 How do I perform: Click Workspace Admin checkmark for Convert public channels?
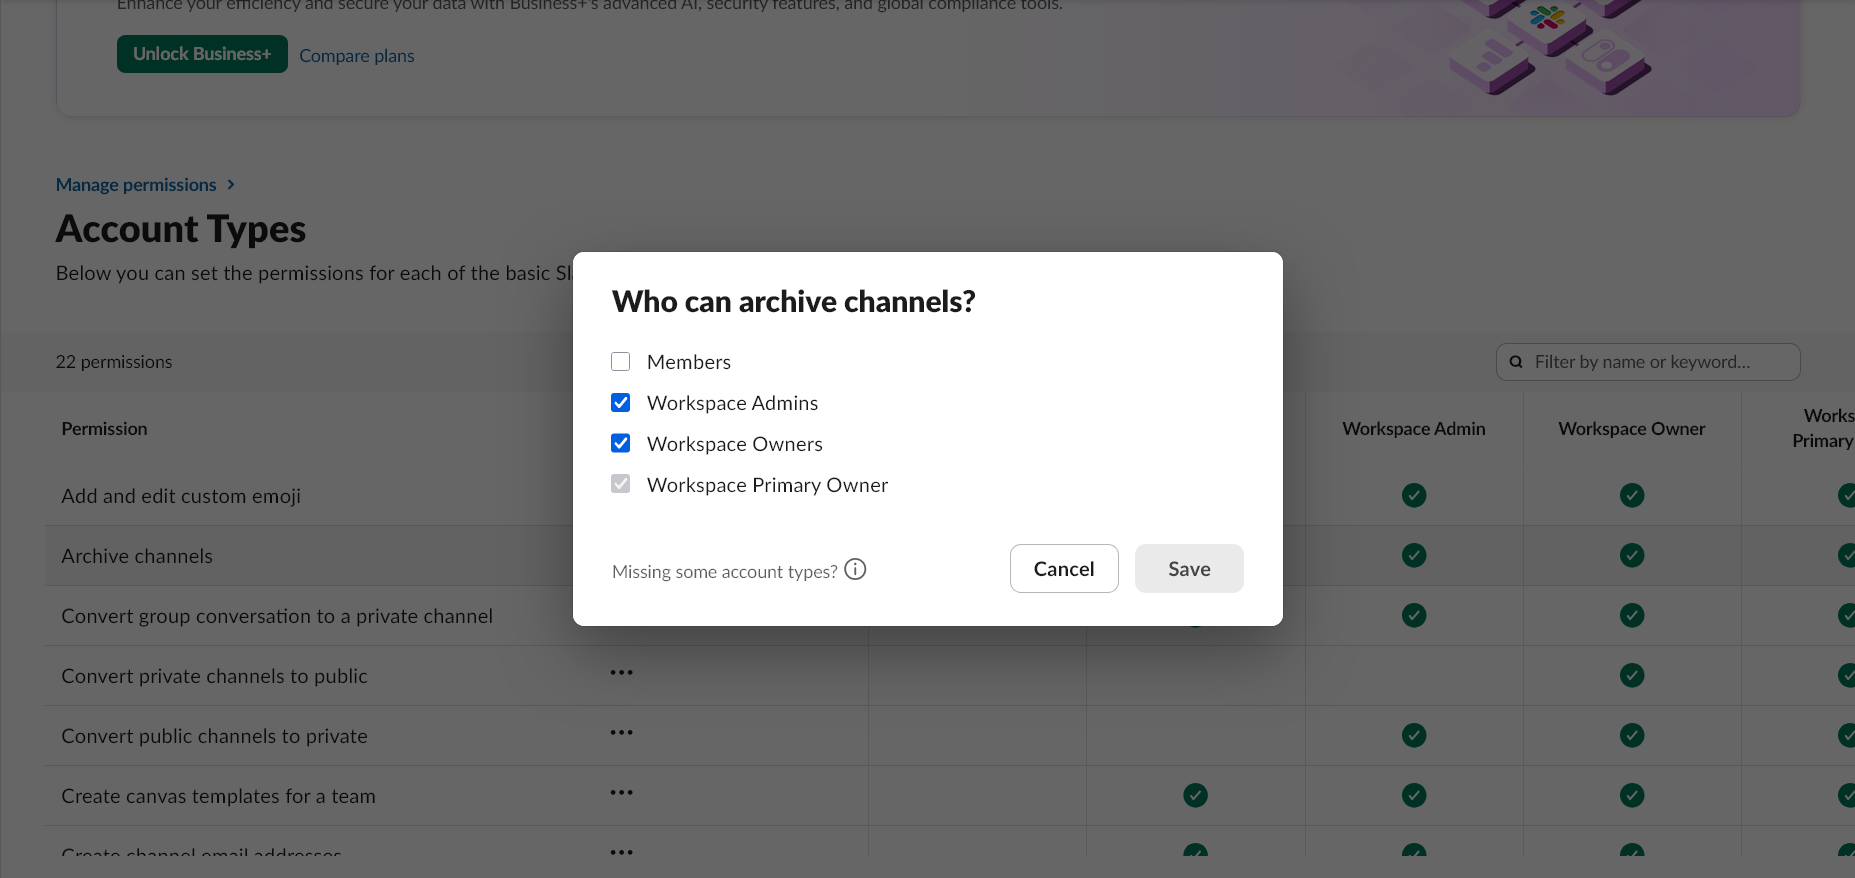(1414, 735)
